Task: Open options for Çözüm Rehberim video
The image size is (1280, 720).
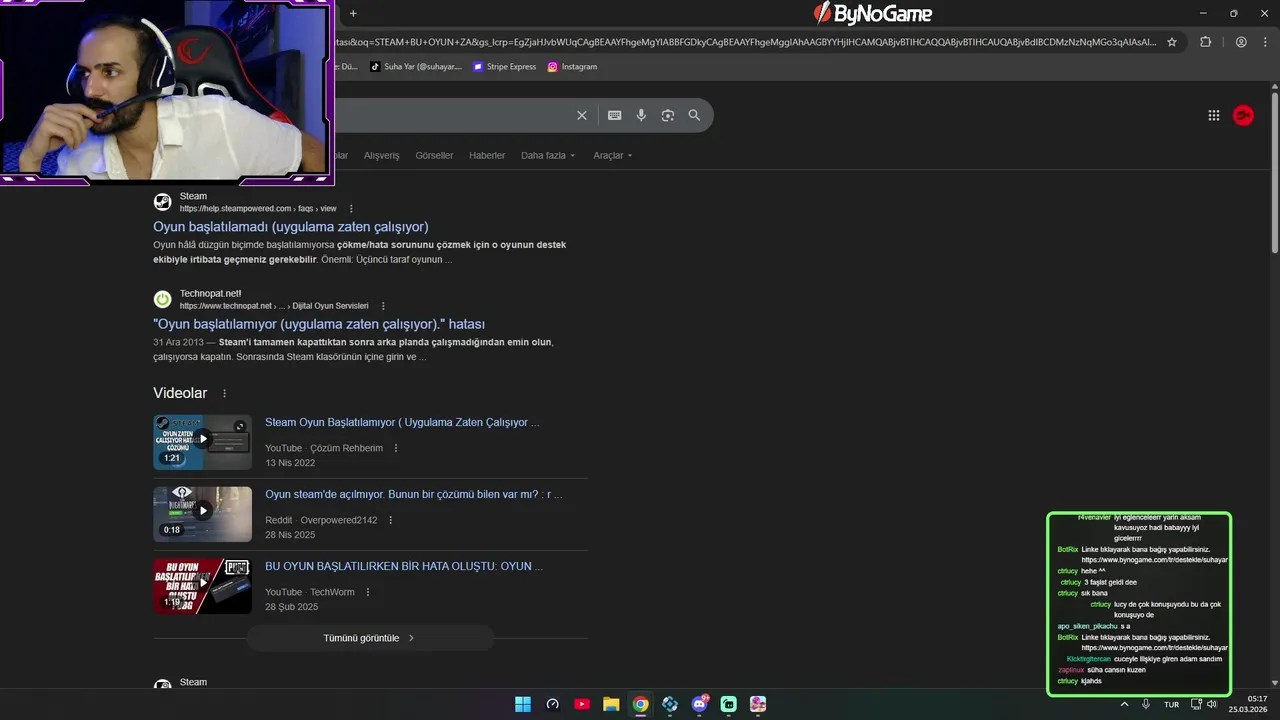Action: click(396, 448)
